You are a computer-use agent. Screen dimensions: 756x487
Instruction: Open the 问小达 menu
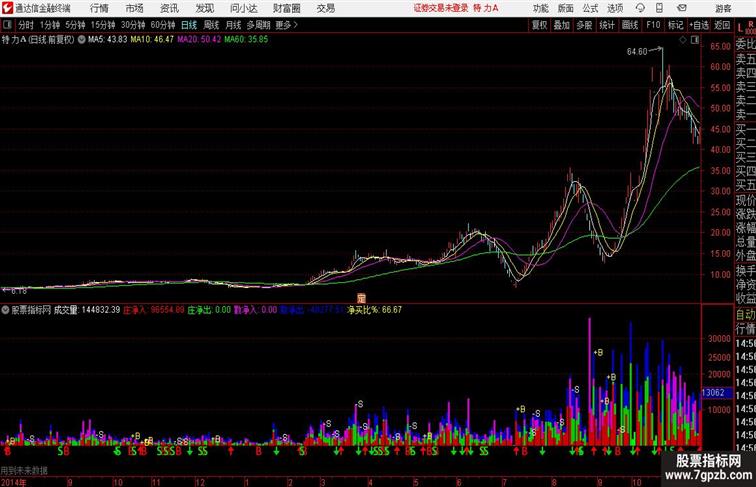click(243, 8)
